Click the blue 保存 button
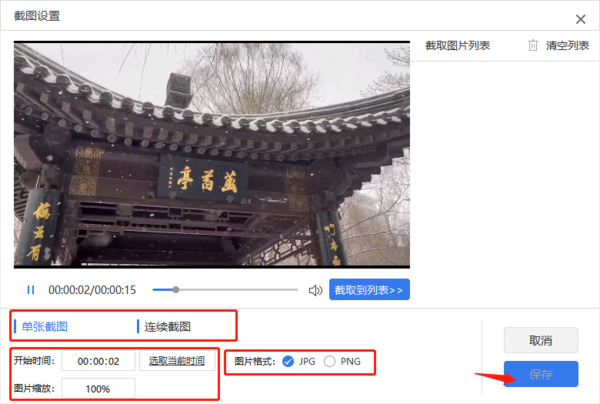This screenshot has height=404, width=600. (x=541, y=374)
